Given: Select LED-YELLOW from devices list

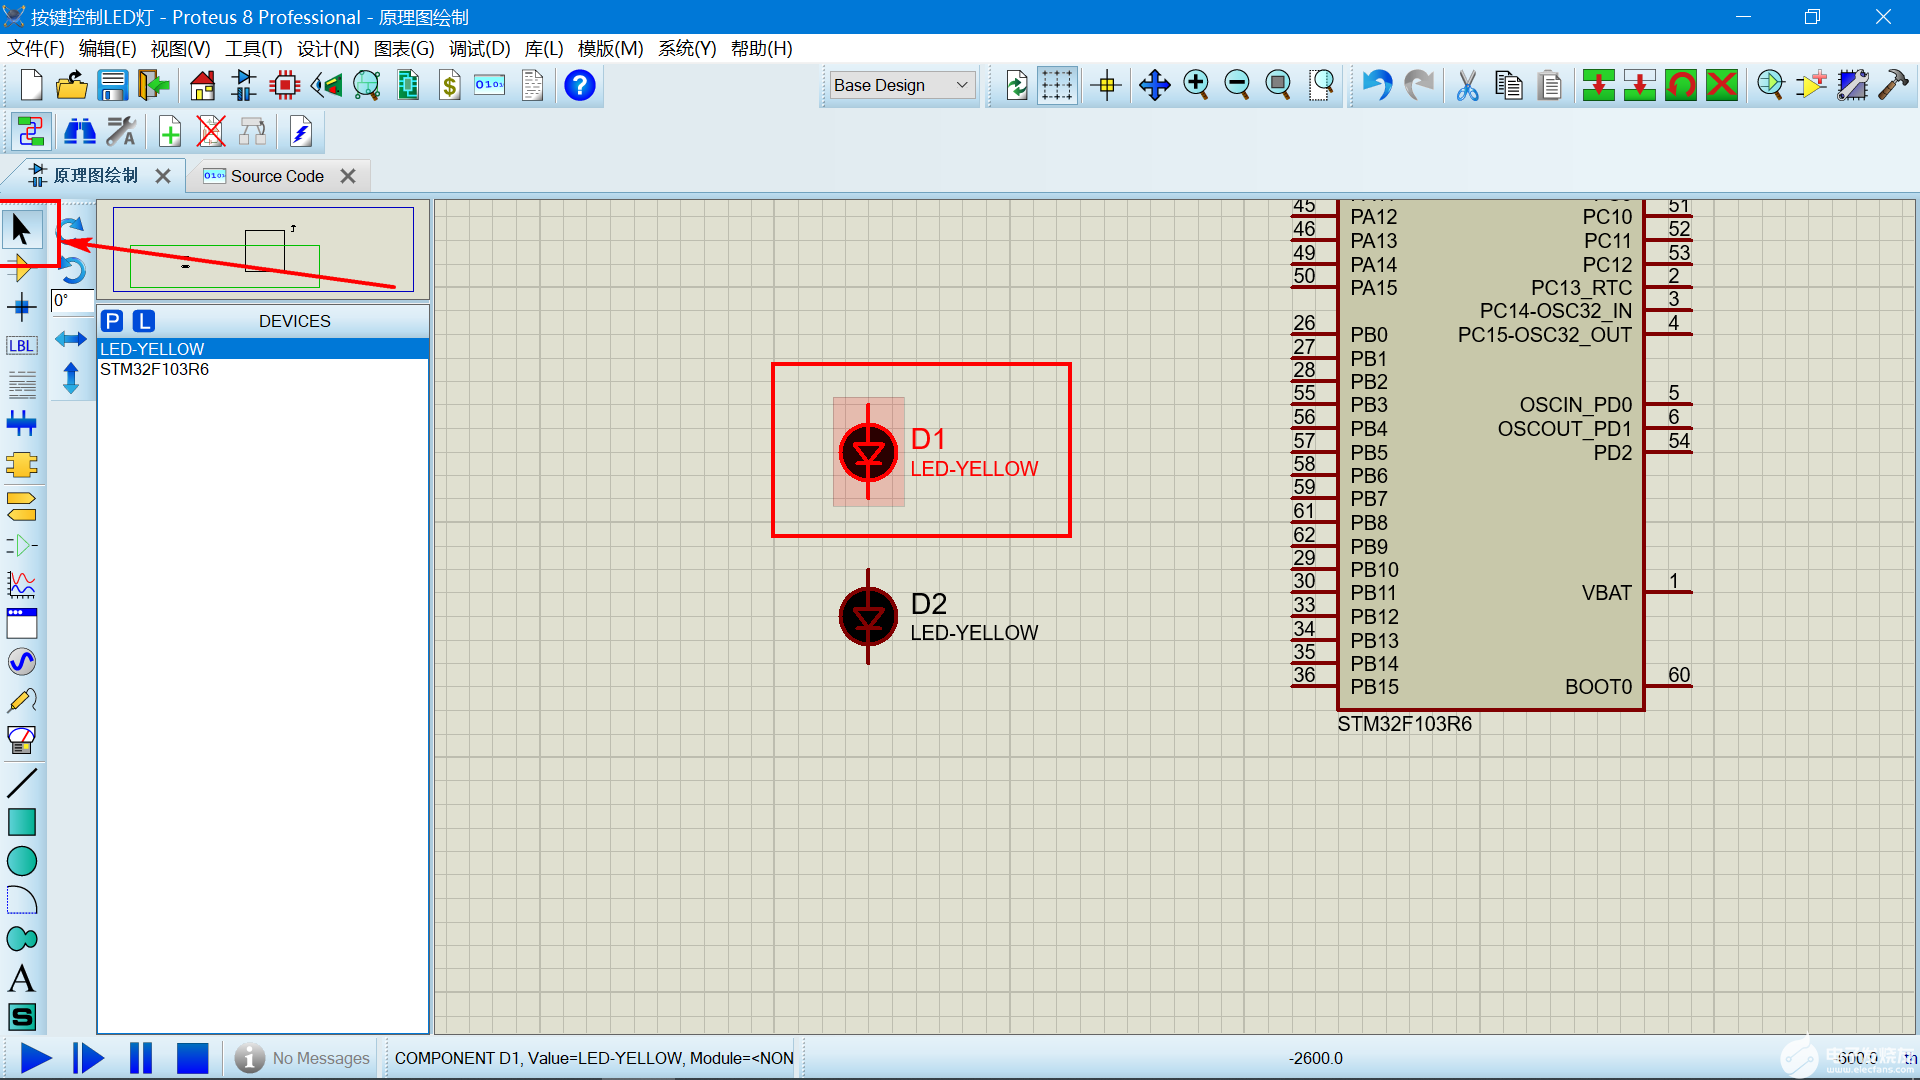Looking at the screenshot, I should (258, 348).
